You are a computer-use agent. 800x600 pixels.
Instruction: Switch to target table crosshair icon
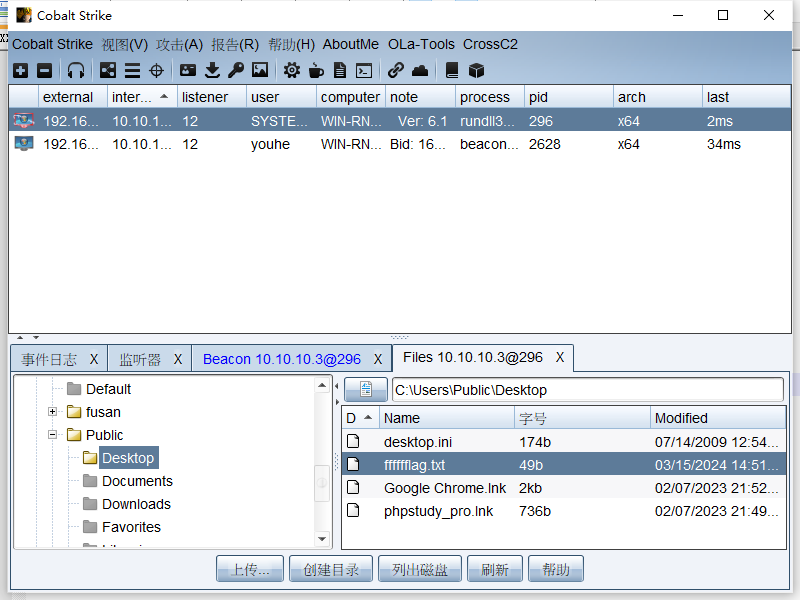click(x=156, y=70)
